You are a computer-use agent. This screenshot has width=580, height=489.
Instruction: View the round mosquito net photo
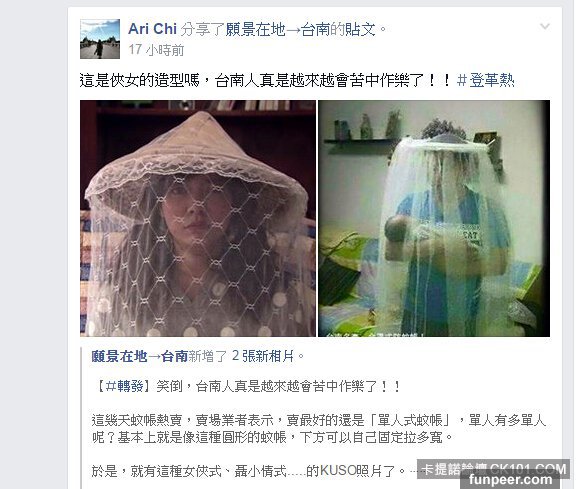point(434,218)
